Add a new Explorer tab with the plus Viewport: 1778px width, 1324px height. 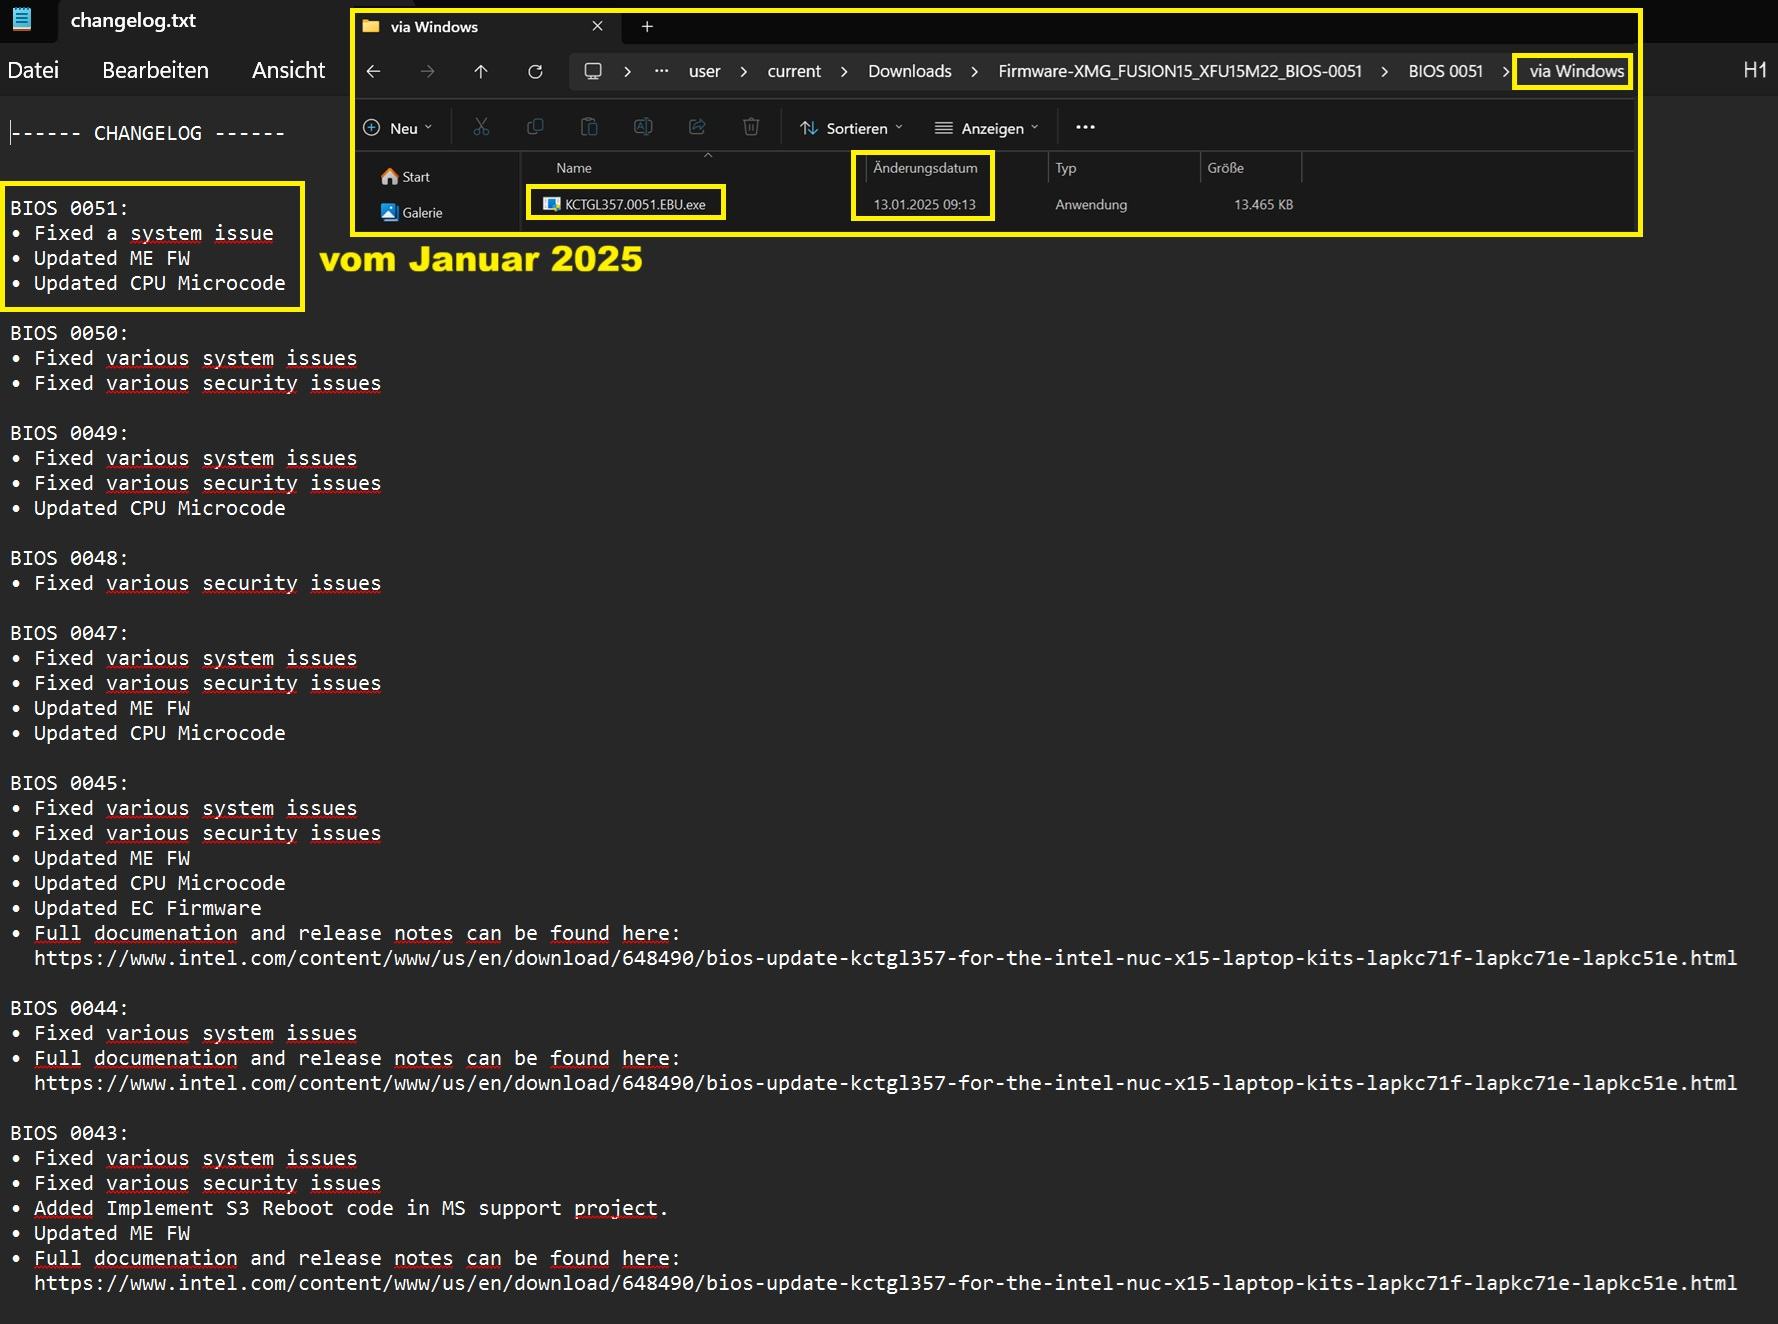tap(647, 26)
